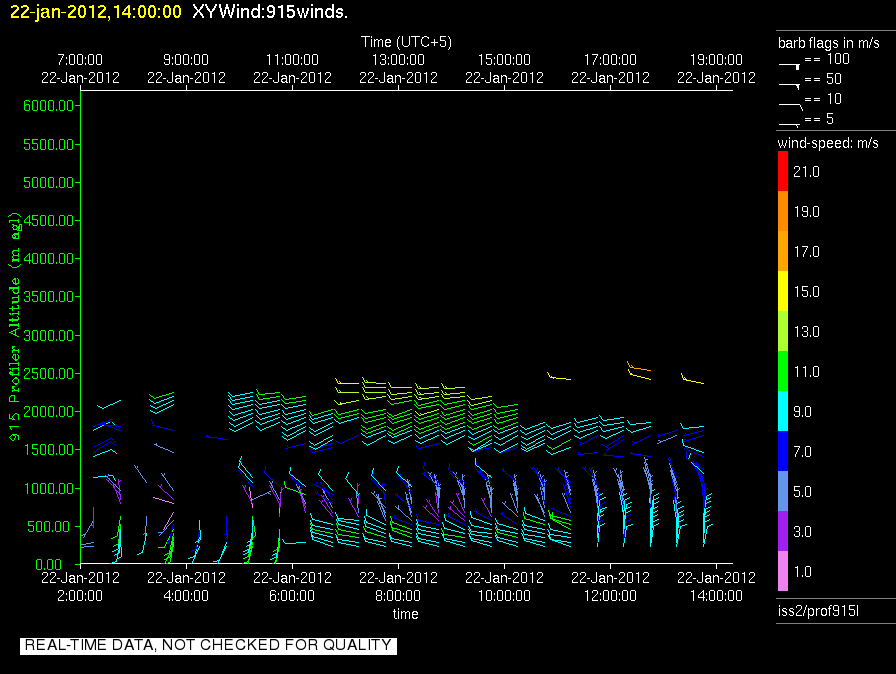The image size is (896, 674).
Task: Click the XYWind:915winds. title text
Action: tap(270, 12)
